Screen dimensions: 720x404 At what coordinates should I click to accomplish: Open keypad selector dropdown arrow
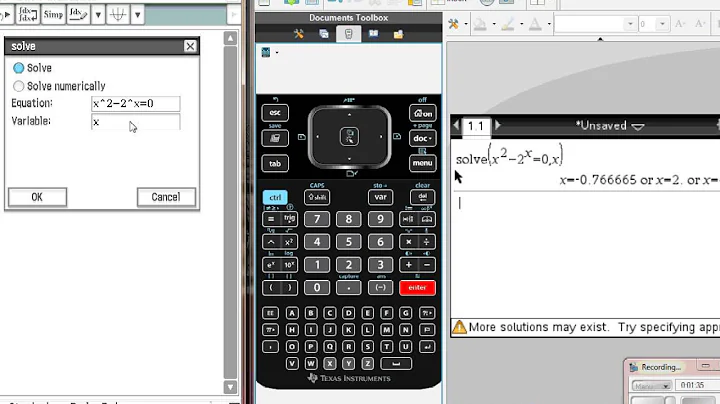pyautogui.click(x=277, y=52)
